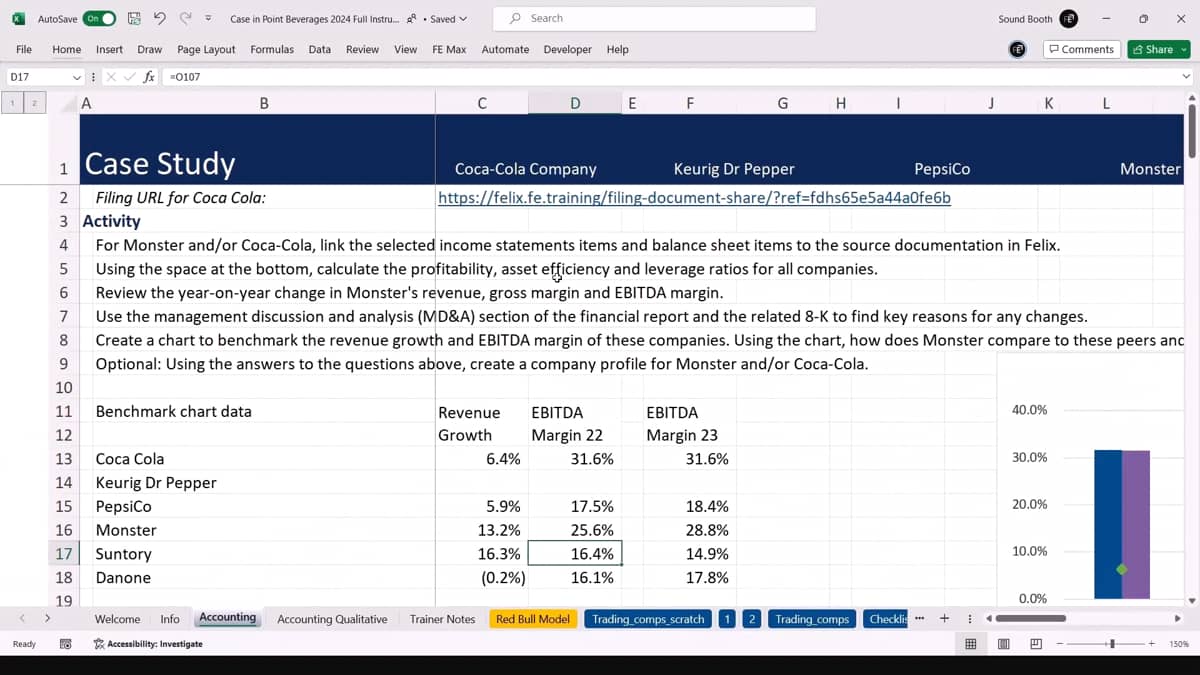Open the FE Max ribbon tab

pos(449,49)
